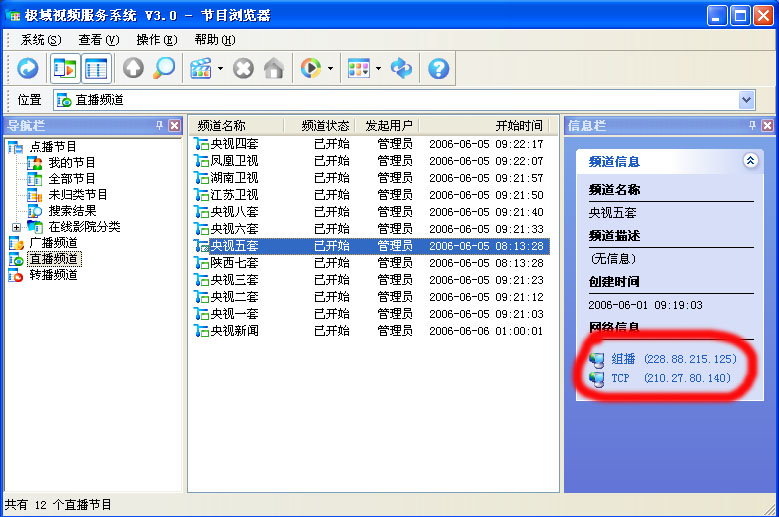Open the search magnifier tool

pyautogui.click(x=164, y=68)
